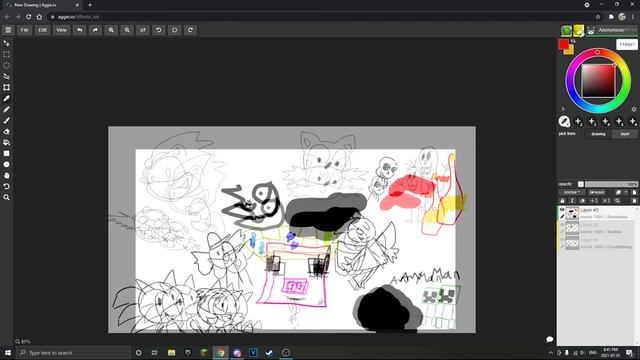Viewport: 640px width, 360px height.
Task: Open the View menu
Action: click(61, 30)
